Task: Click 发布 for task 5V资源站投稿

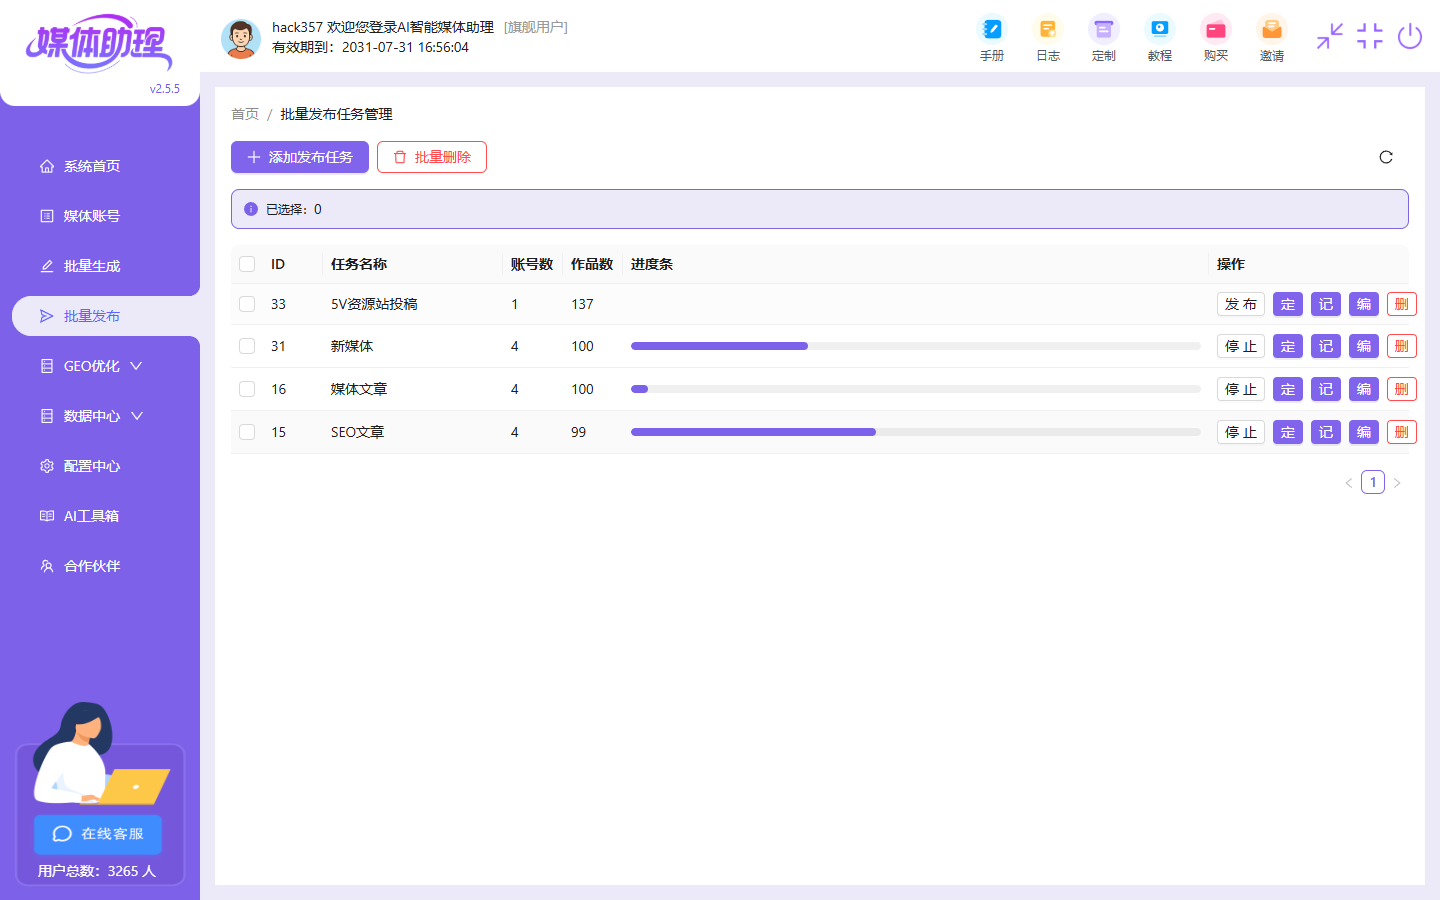Action: point(1241,304)
